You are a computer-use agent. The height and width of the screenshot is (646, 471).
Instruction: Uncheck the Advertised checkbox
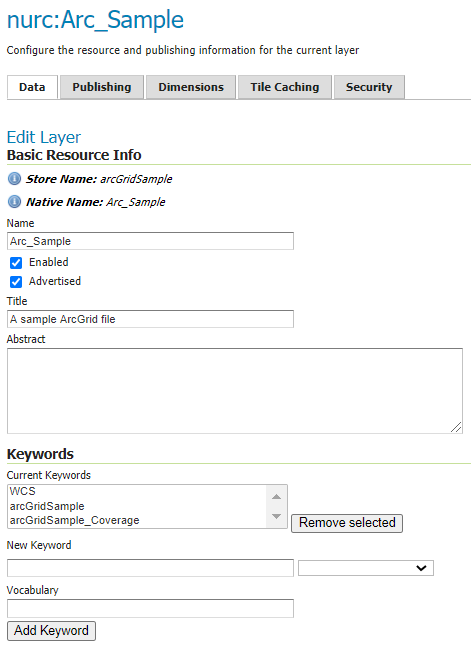[x=16, y=282]
